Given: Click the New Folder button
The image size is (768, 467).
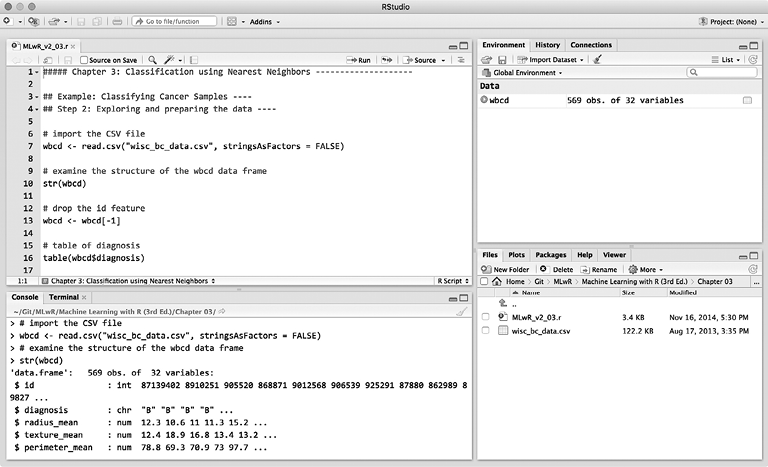Looking at the screenshot, I should pyautogui.click(x=506, y=269).
